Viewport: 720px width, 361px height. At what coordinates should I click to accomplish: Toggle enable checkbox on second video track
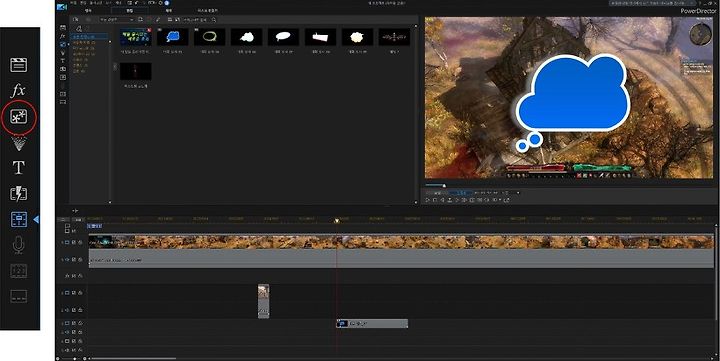(73, 293)
